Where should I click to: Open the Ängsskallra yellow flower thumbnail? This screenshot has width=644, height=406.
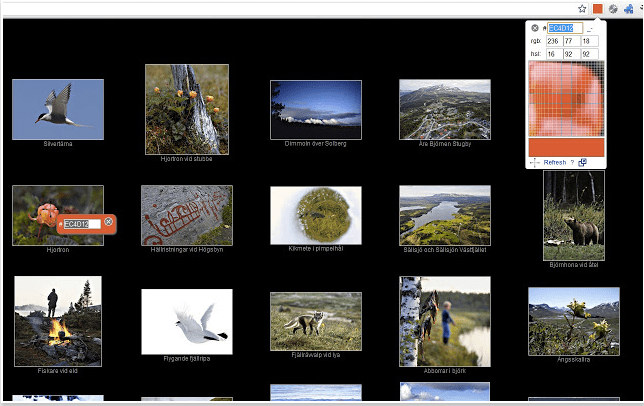point(574,321)
